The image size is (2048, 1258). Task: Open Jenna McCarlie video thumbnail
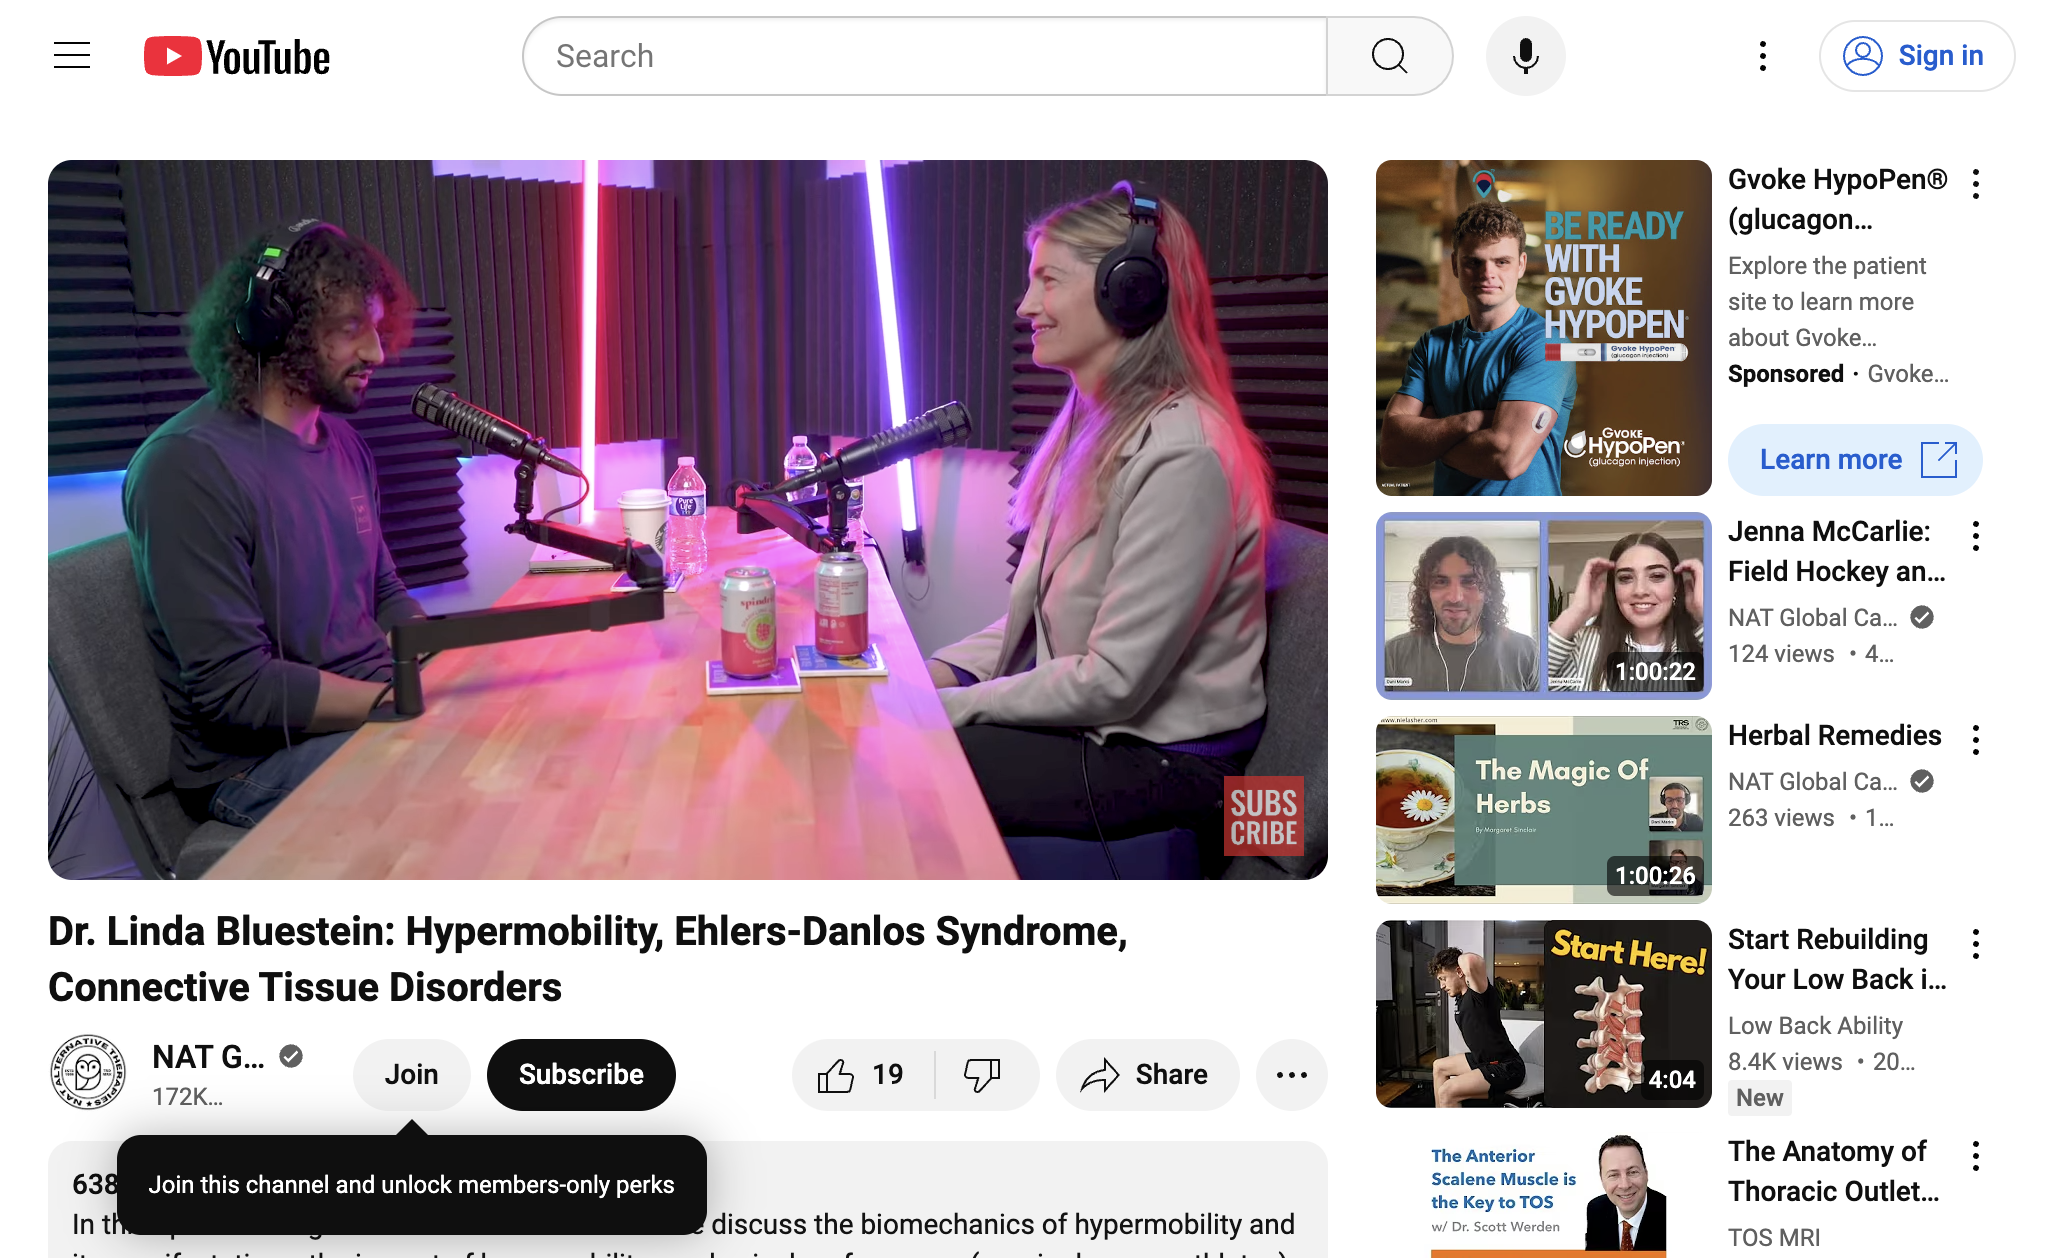(x=1543, y=605)
